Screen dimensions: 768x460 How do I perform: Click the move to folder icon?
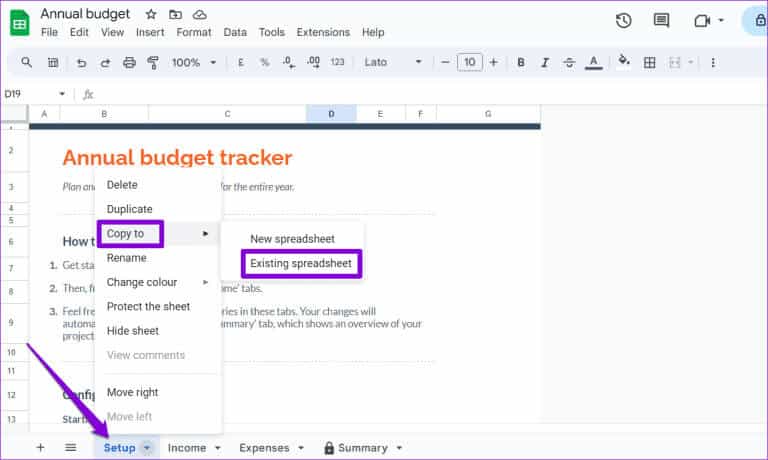pyautogui.click(x=175, y=15)
